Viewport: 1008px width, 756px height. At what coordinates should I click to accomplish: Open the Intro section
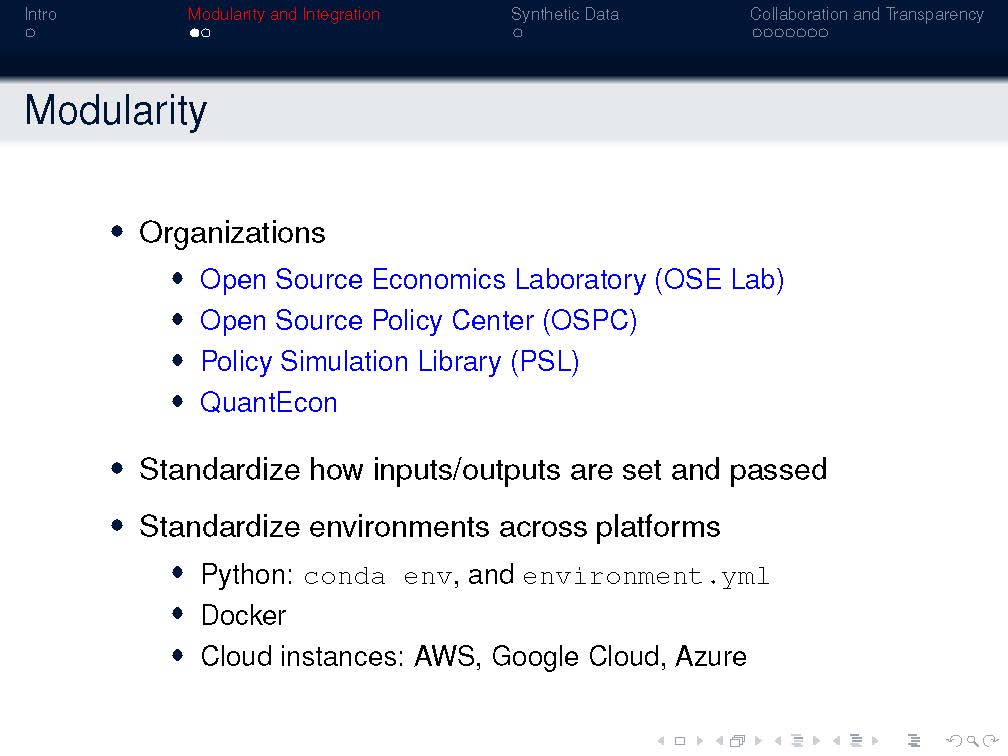(x=40, y=14)
